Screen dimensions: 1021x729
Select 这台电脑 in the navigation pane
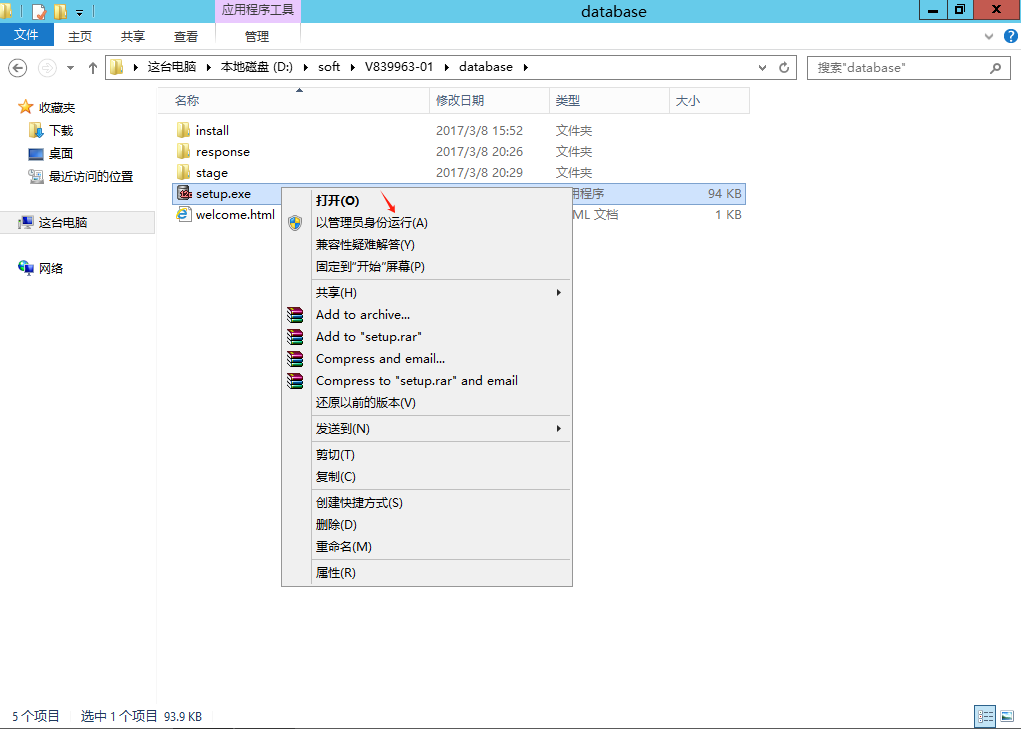[x=63, y=223]
